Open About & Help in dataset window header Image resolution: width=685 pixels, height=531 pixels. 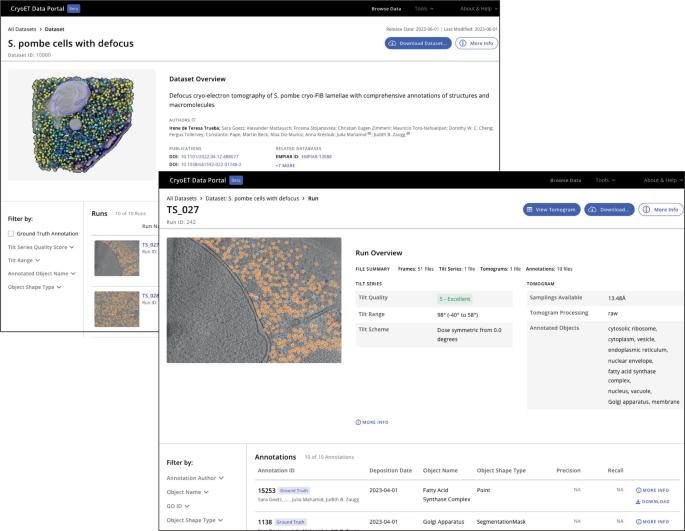click(x=479, y=9)
